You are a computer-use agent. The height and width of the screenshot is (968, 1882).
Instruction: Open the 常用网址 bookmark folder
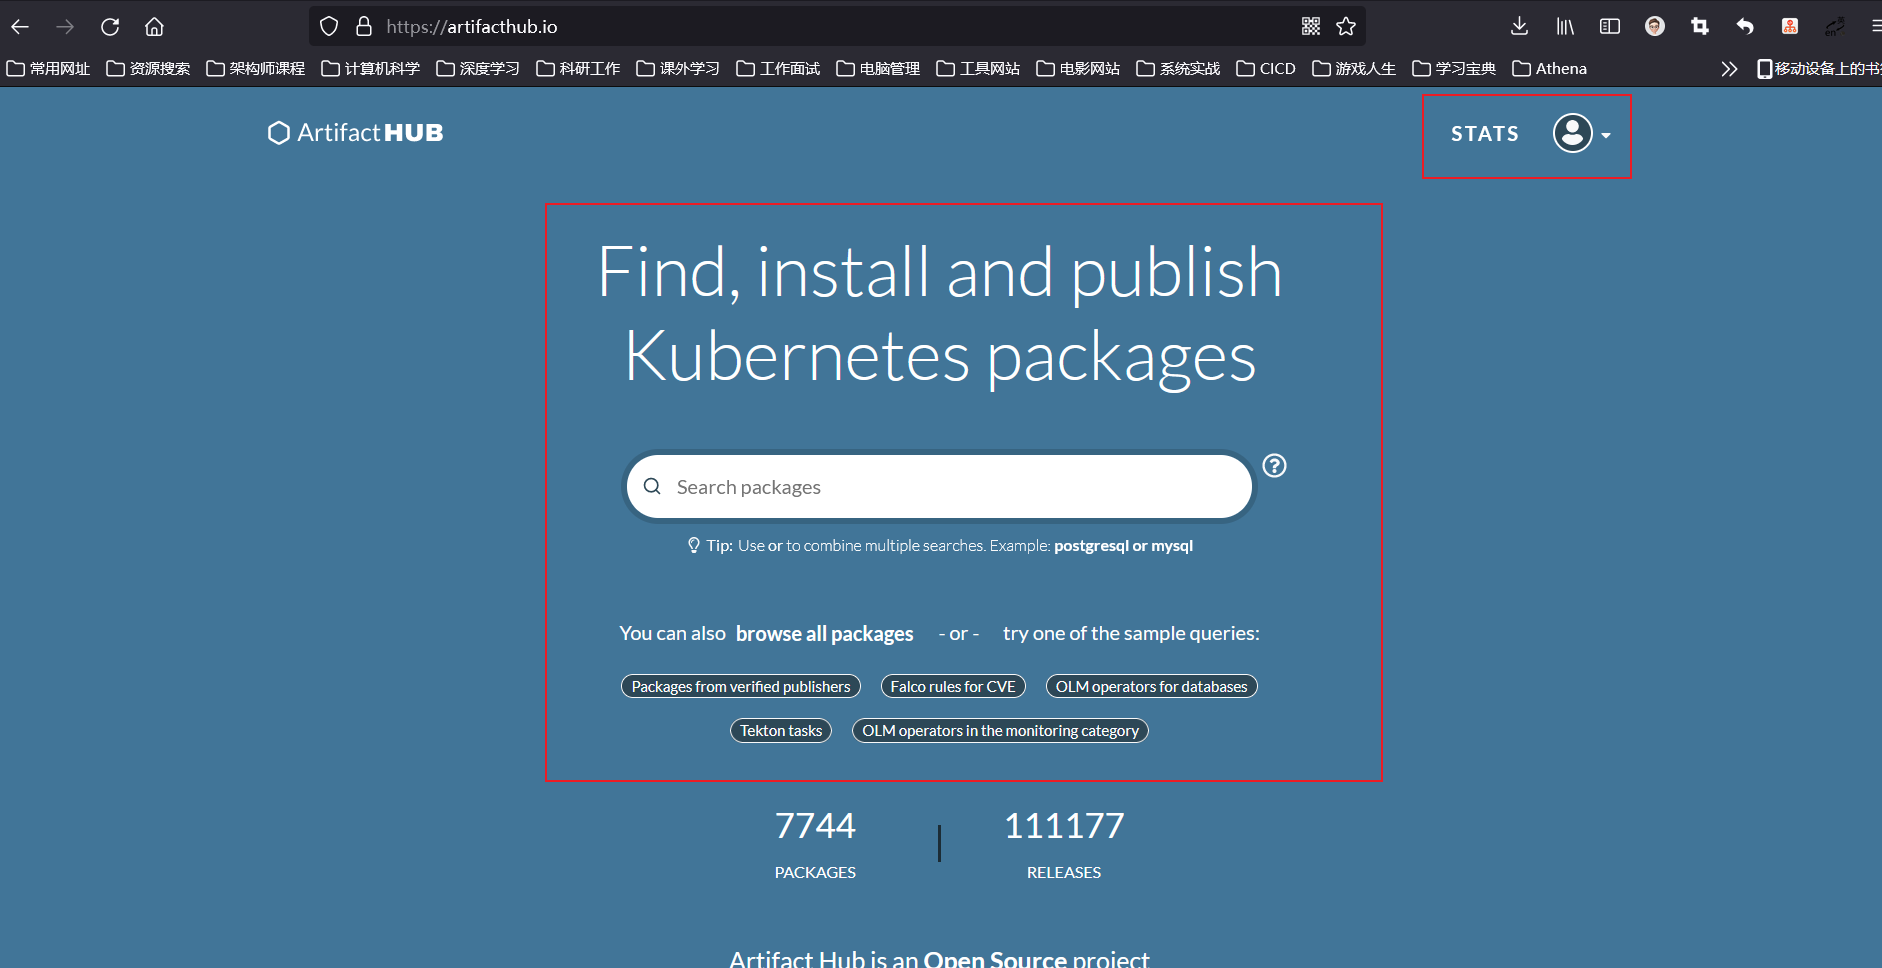pyautogui.click(x=48, y=69)
